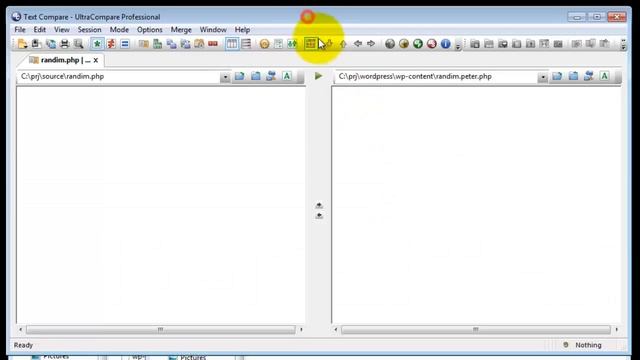Expand toolbar overflow arrow after info icon
This screenshot has height=360, width=640.
pyautogui.click(x=458, y=46)
